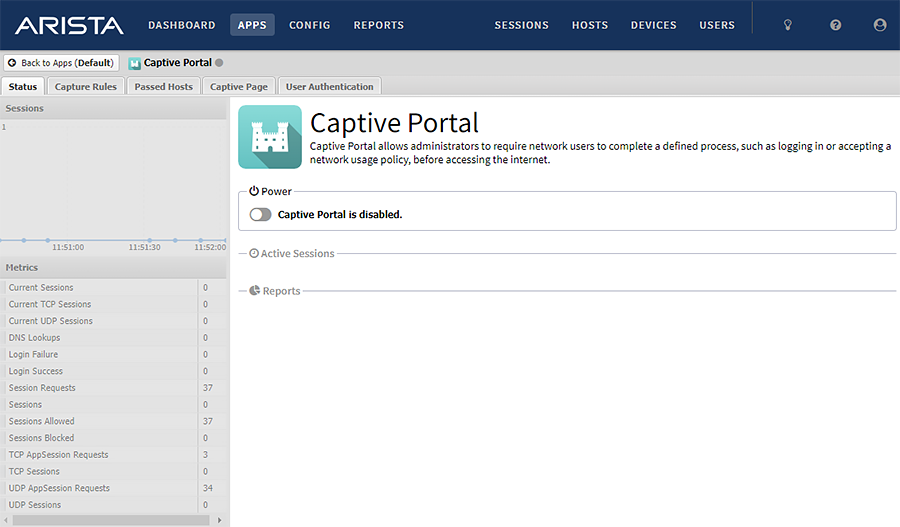Switch to the Capture Rules tab
This screenshot has width=900, height=527.
pyautogui.click(x=86, y=86)
